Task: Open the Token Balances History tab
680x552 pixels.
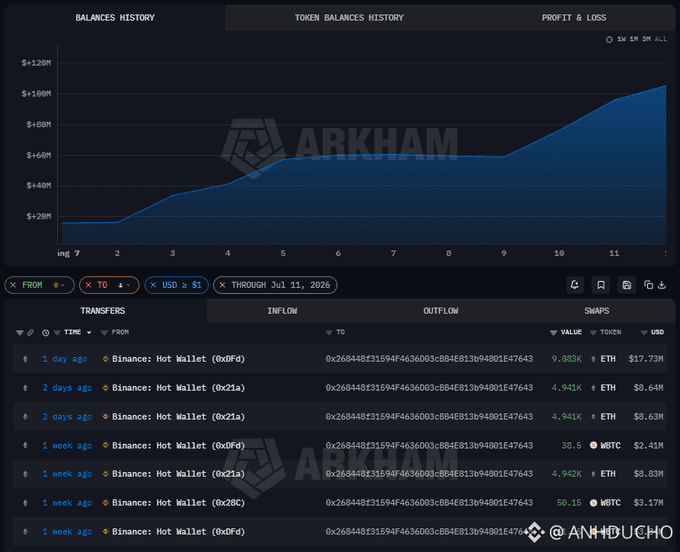Action: pyautogui.click(x=349, y=18)
